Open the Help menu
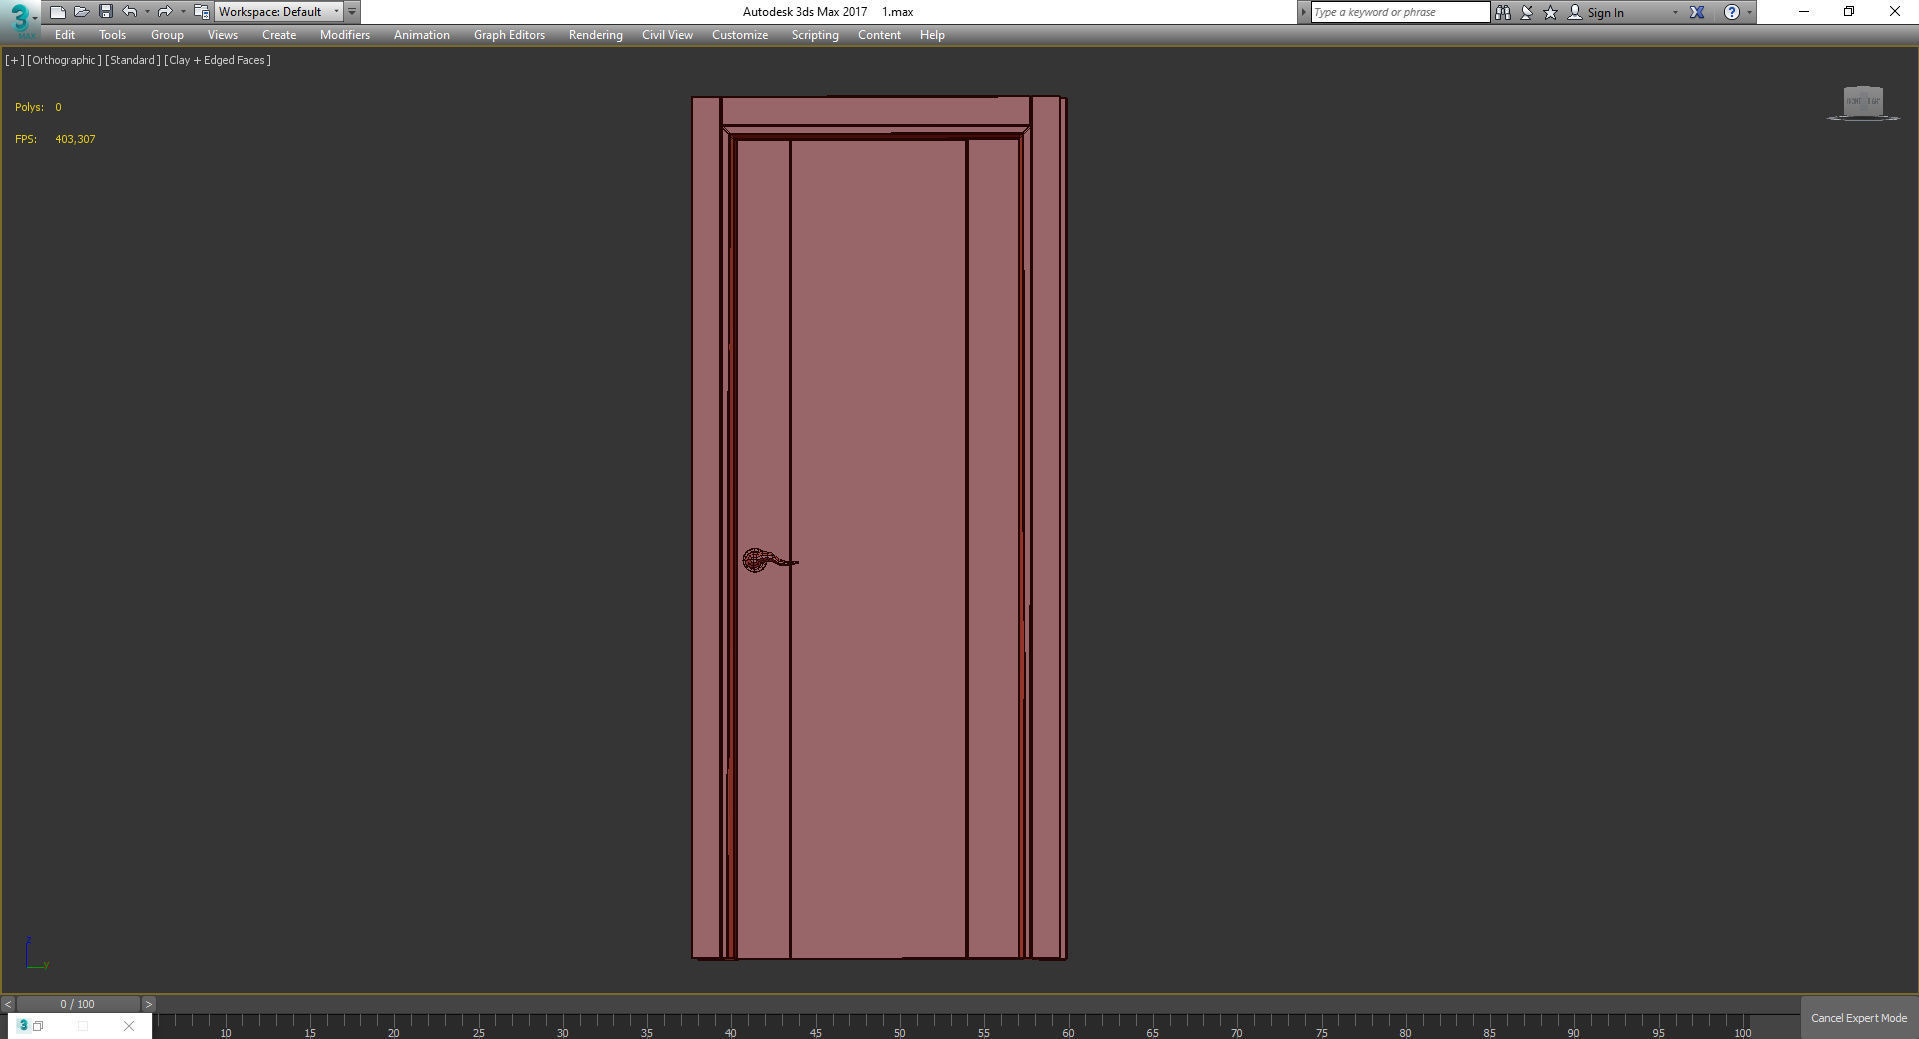Screen dimensions: 1919x1039 (932, 35)
